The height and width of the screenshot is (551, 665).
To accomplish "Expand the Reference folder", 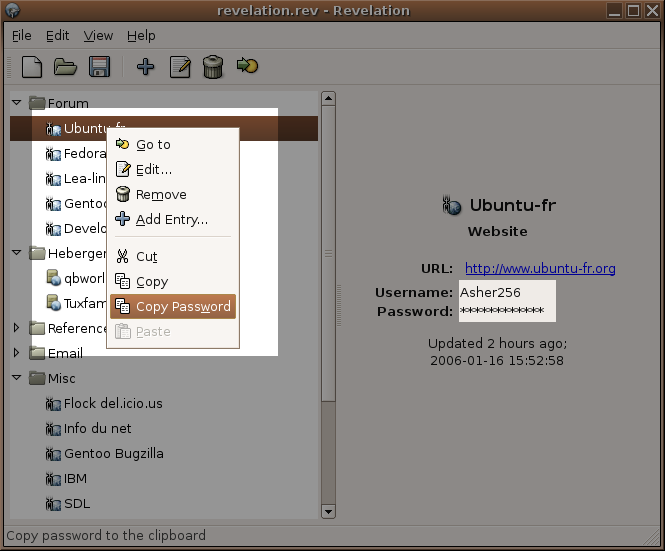I will (17, 328).
